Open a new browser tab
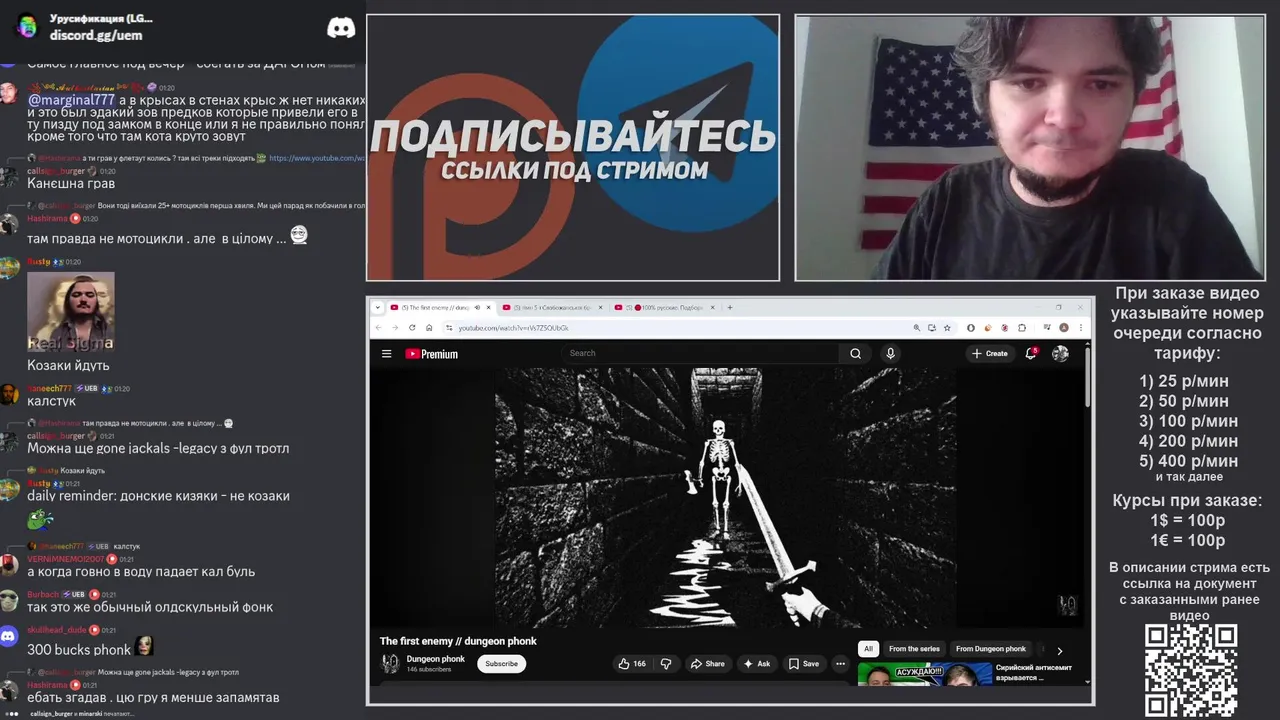The width and height of the screenshot is (1280, 720). click(x=730, y=307)
